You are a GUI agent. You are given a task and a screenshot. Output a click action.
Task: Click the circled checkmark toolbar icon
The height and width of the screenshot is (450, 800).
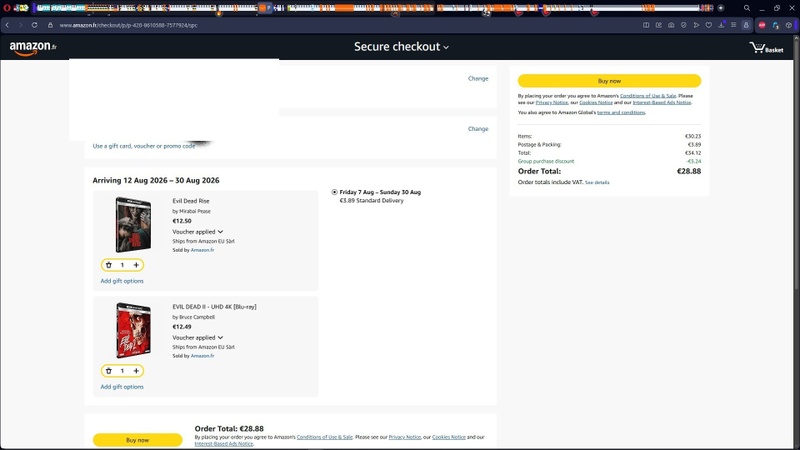[x=684, y=25]
